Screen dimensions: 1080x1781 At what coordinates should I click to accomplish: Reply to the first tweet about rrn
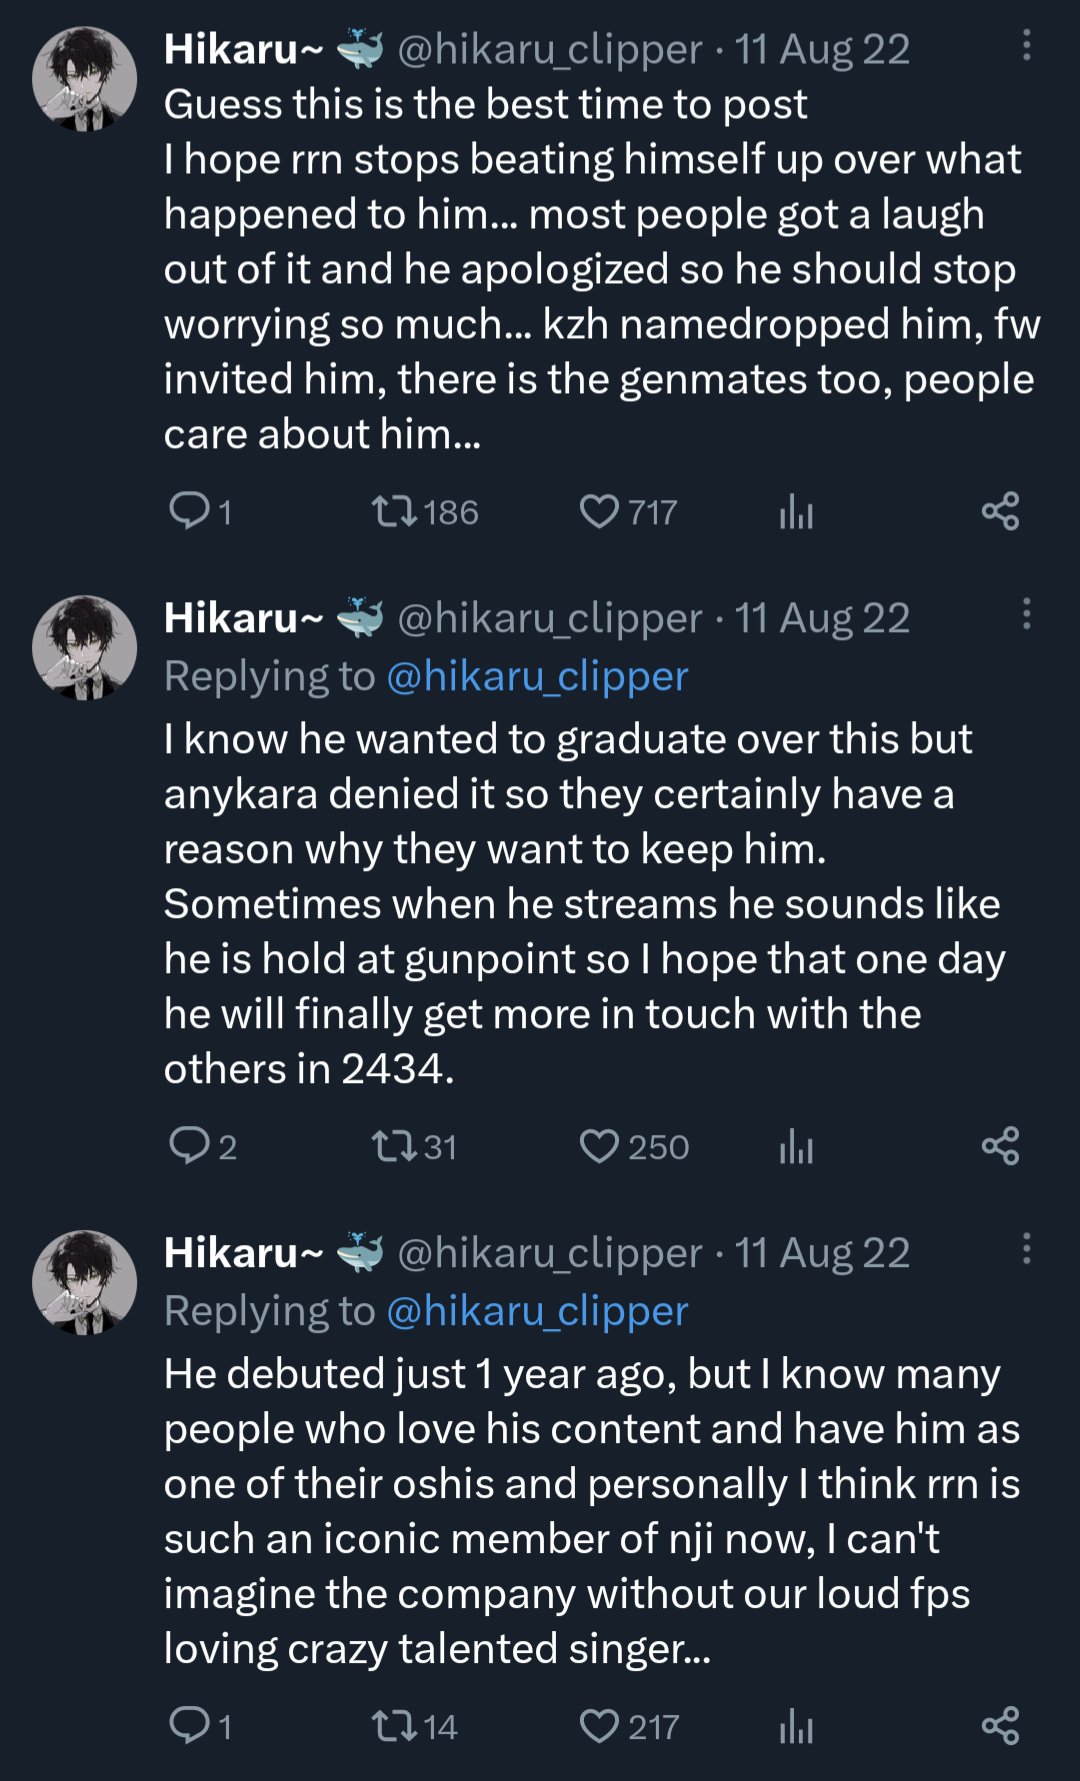coord(188,512)
